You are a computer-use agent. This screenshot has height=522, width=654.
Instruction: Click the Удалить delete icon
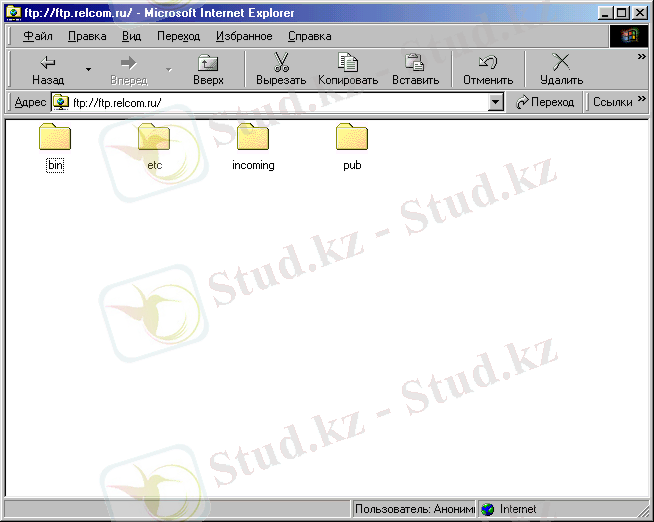[x=561, y=62]
